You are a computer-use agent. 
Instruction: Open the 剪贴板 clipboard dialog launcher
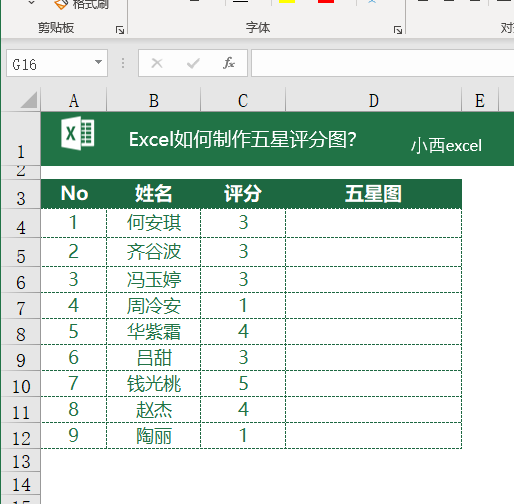120,30
